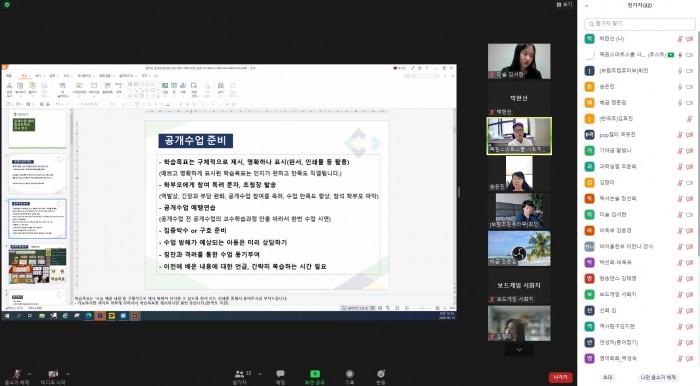Click search icon on shared Windows taskbar
Screen dimensions: 700x386
pyautogui.click(x=19, y=316)
